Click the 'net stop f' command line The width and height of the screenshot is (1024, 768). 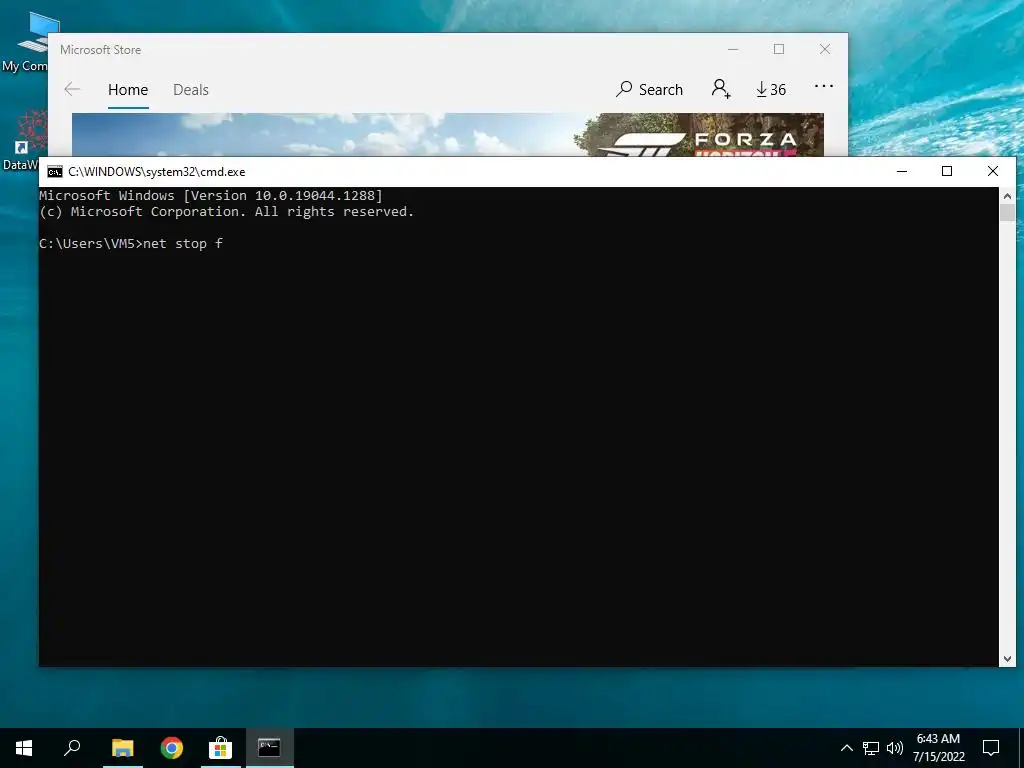click(x=131, y=244)
